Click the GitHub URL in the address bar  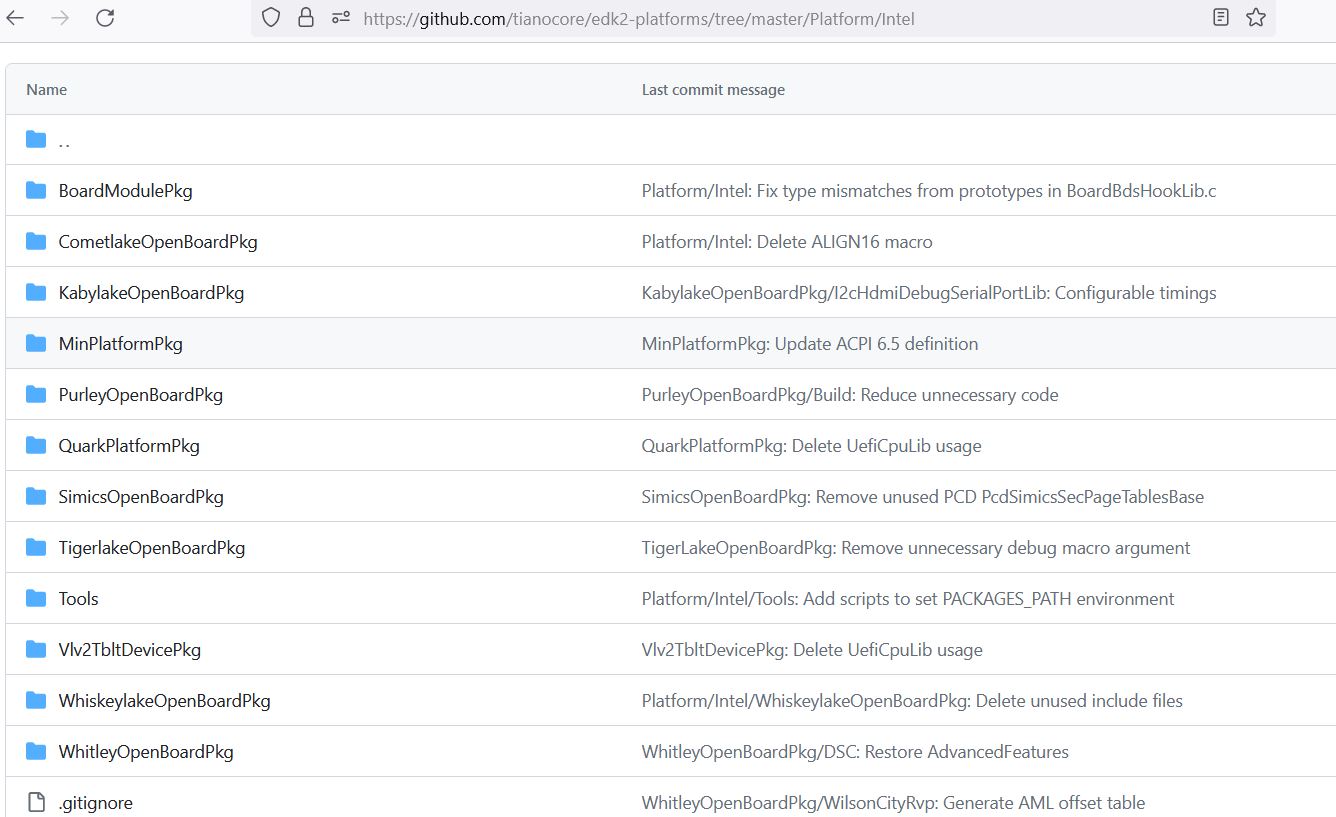[x=638, y=19]
